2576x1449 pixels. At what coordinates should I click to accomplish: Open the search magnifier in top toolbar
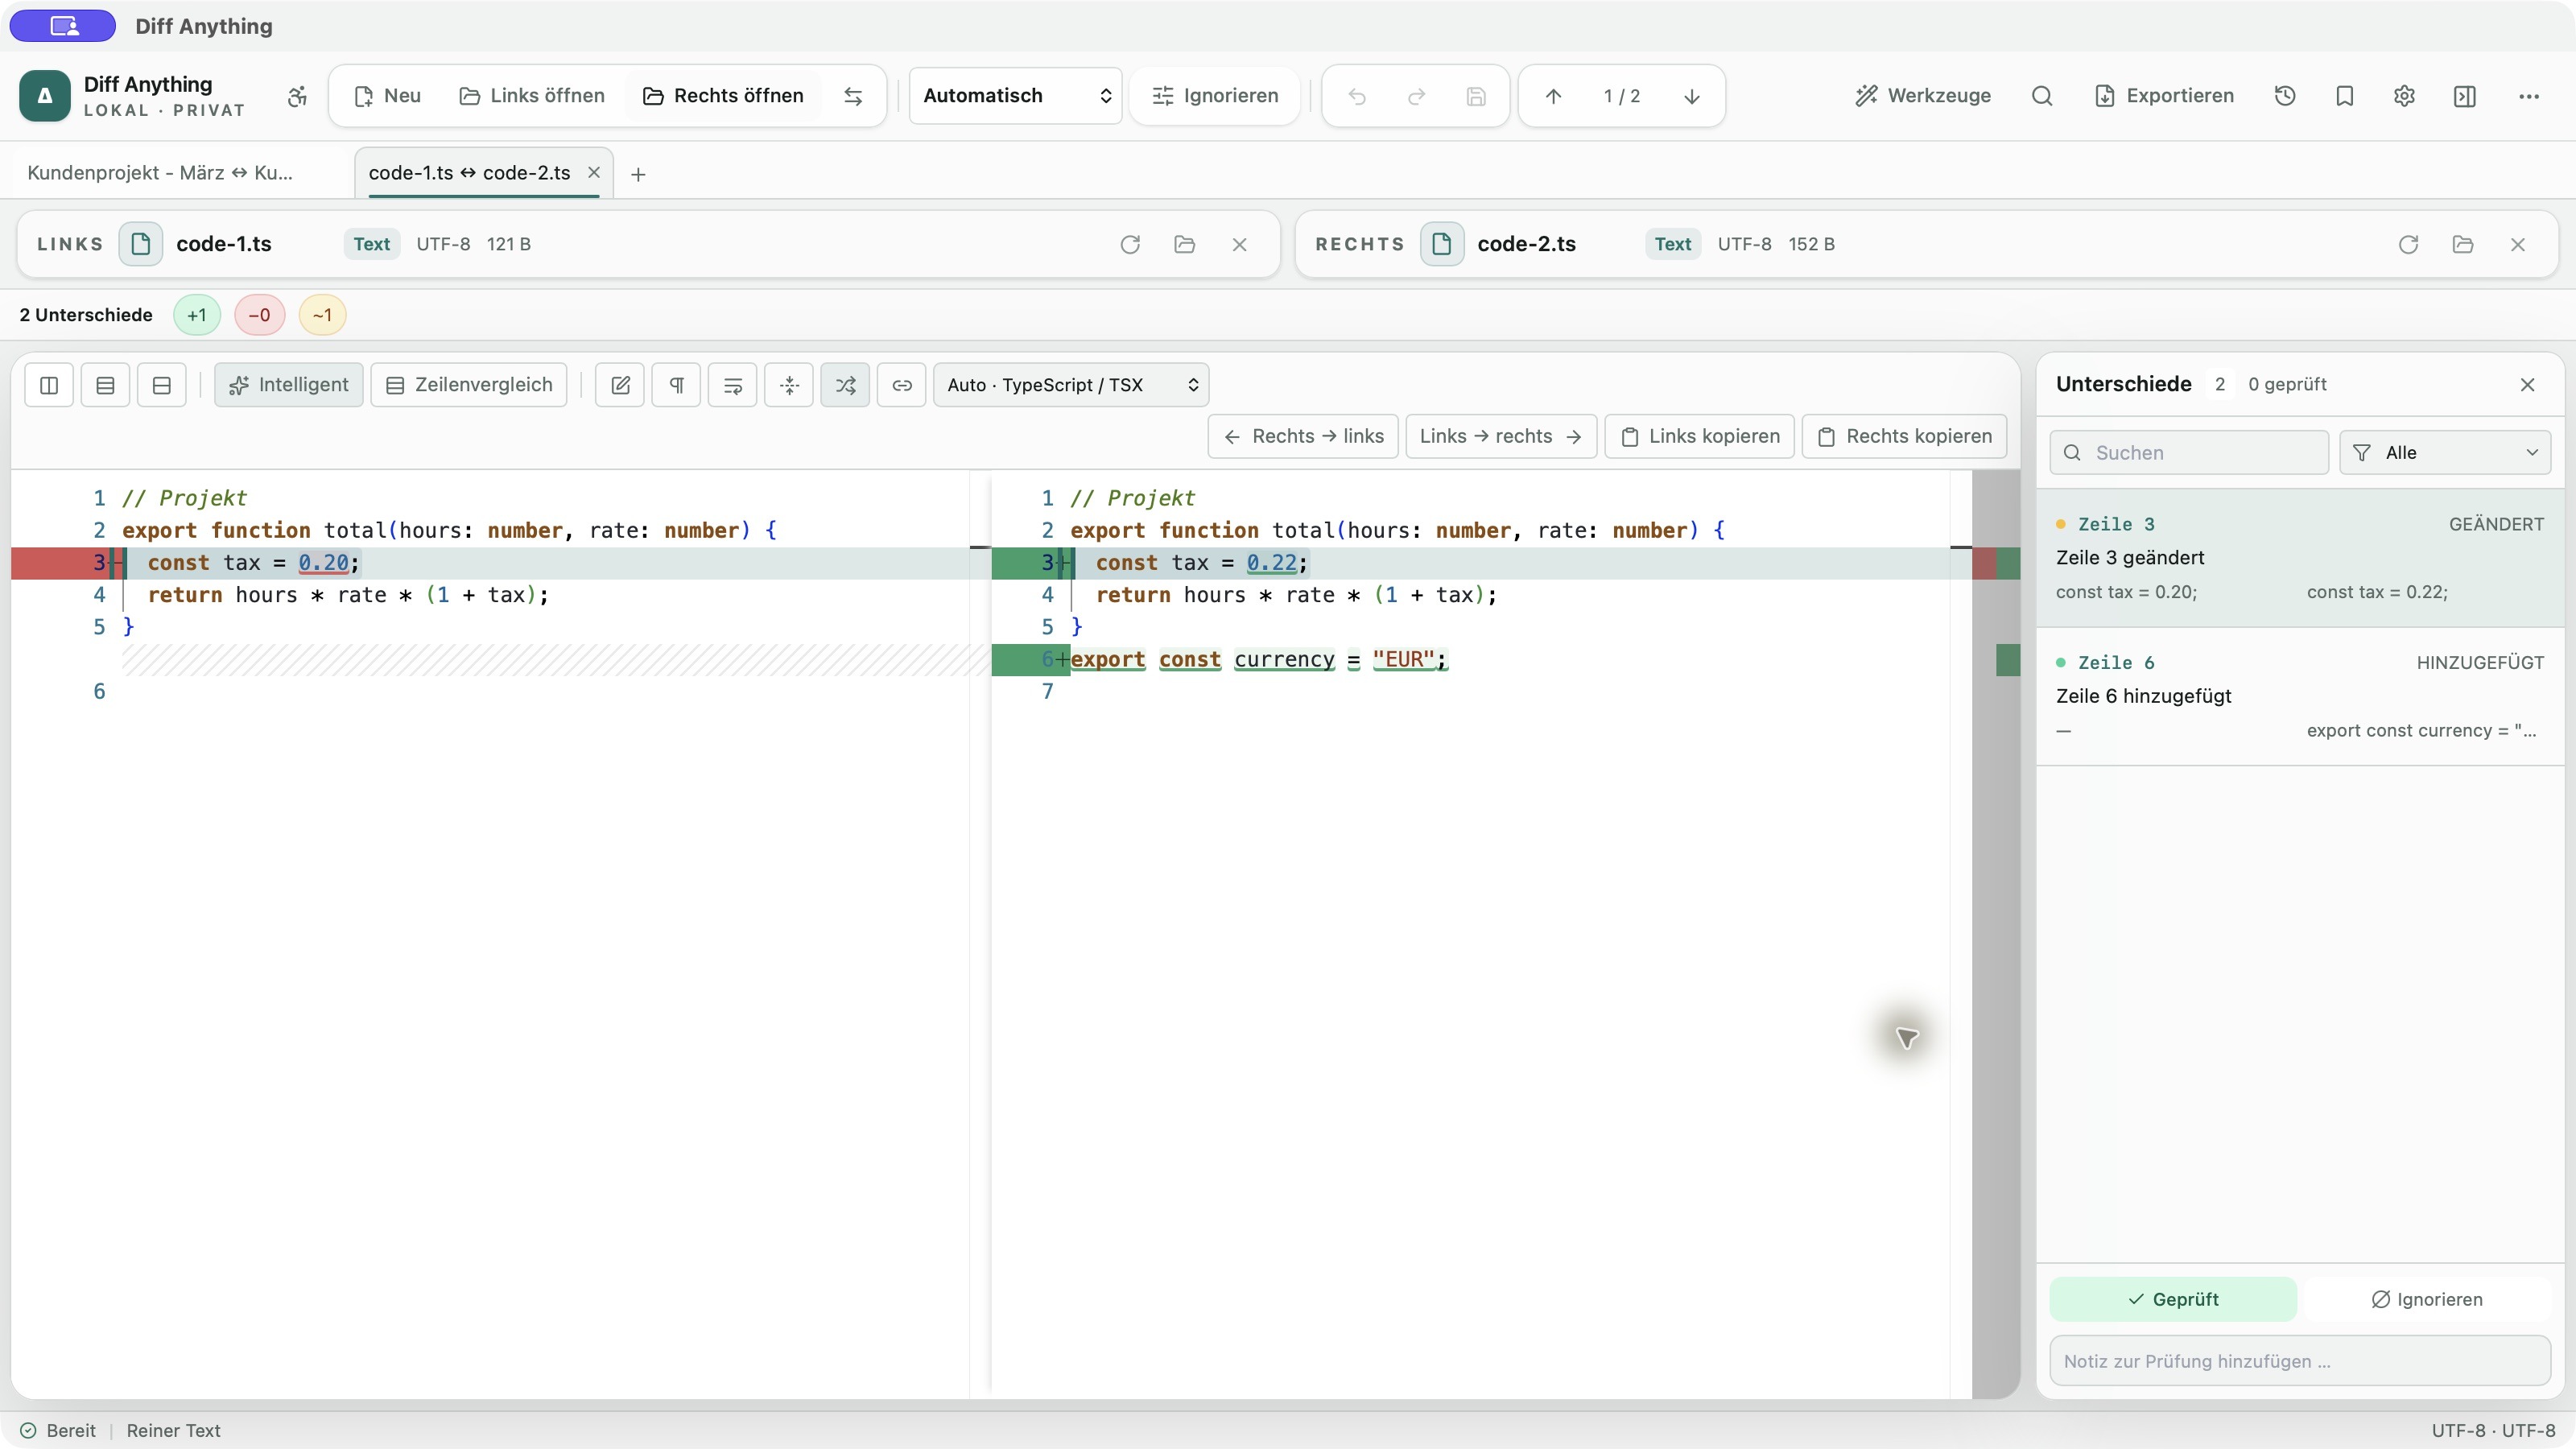pyautogui.click(x=2042, y=96)
